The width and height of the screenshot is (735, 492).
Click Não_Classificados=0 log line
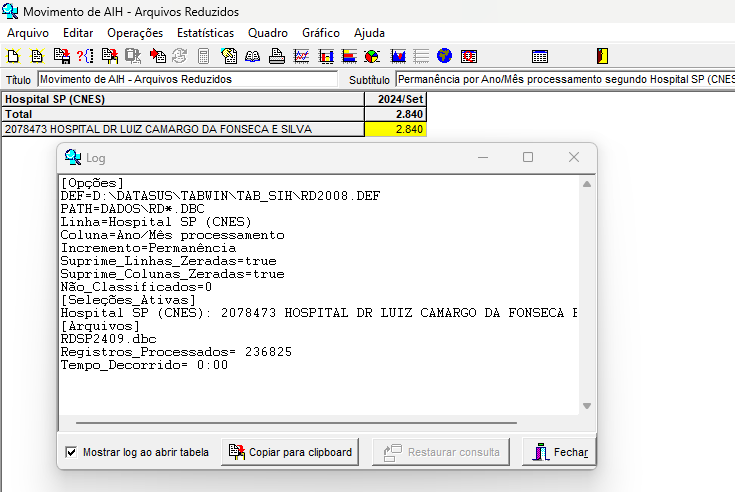pos(136,287)
